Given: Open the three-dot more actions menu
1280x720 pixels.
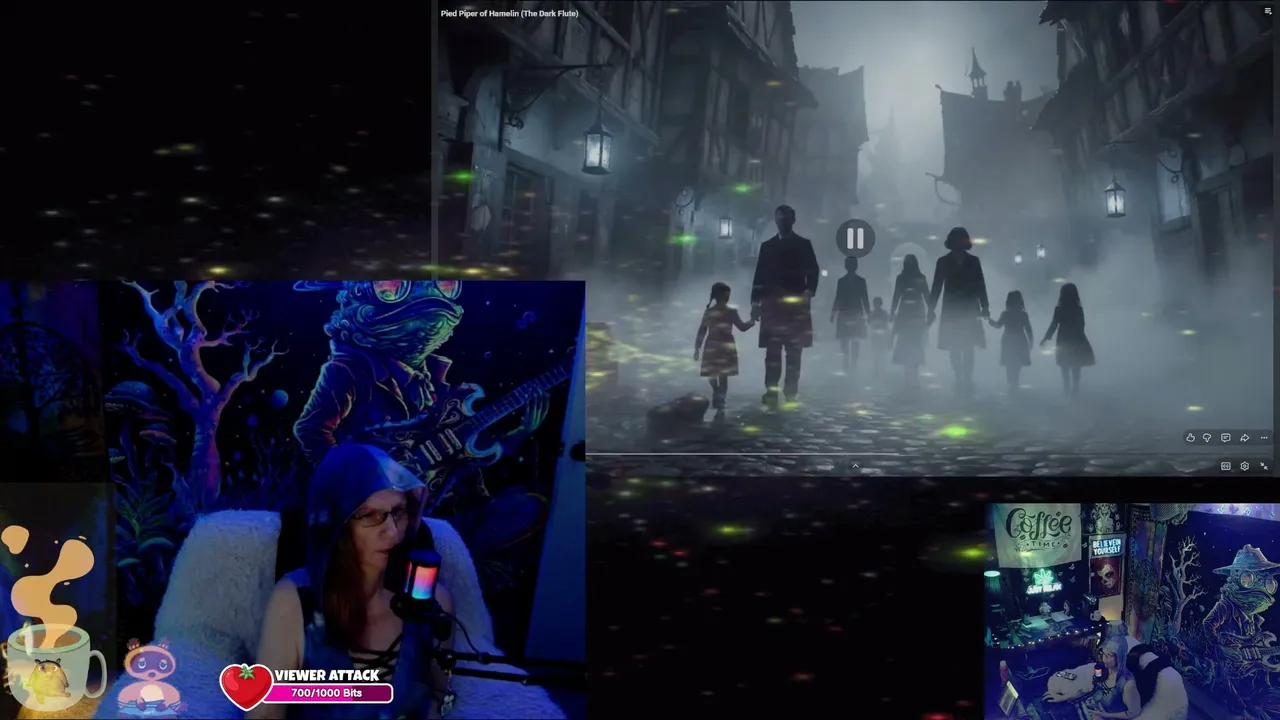Looking at the screenshot, I should tap(1264, 438).
